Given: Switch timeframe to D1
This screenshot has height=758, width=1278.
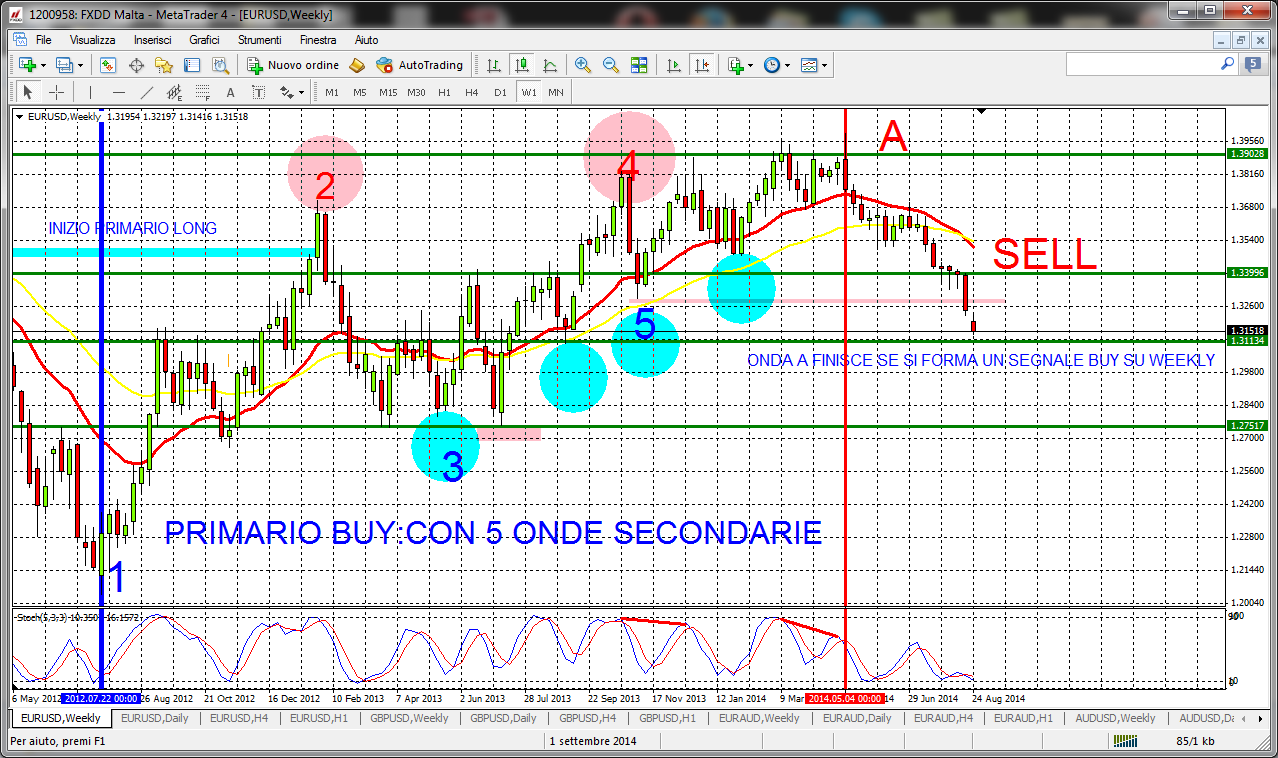Looking at the screenshot, I should [500, 92].
